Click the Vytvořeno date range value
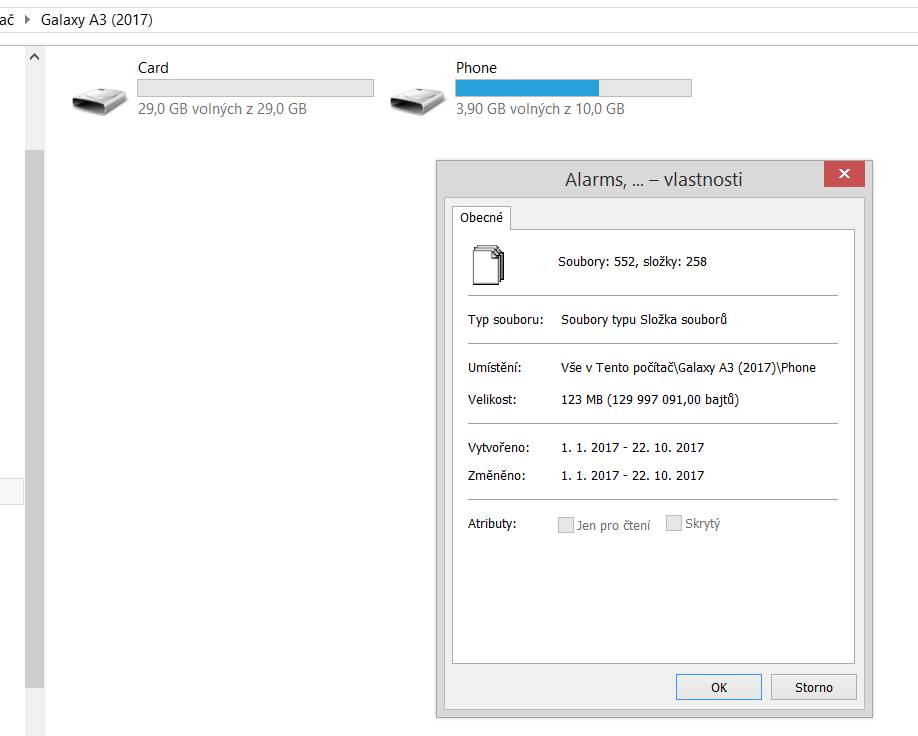Screen dimensions: 918x736 click(632, 448)
